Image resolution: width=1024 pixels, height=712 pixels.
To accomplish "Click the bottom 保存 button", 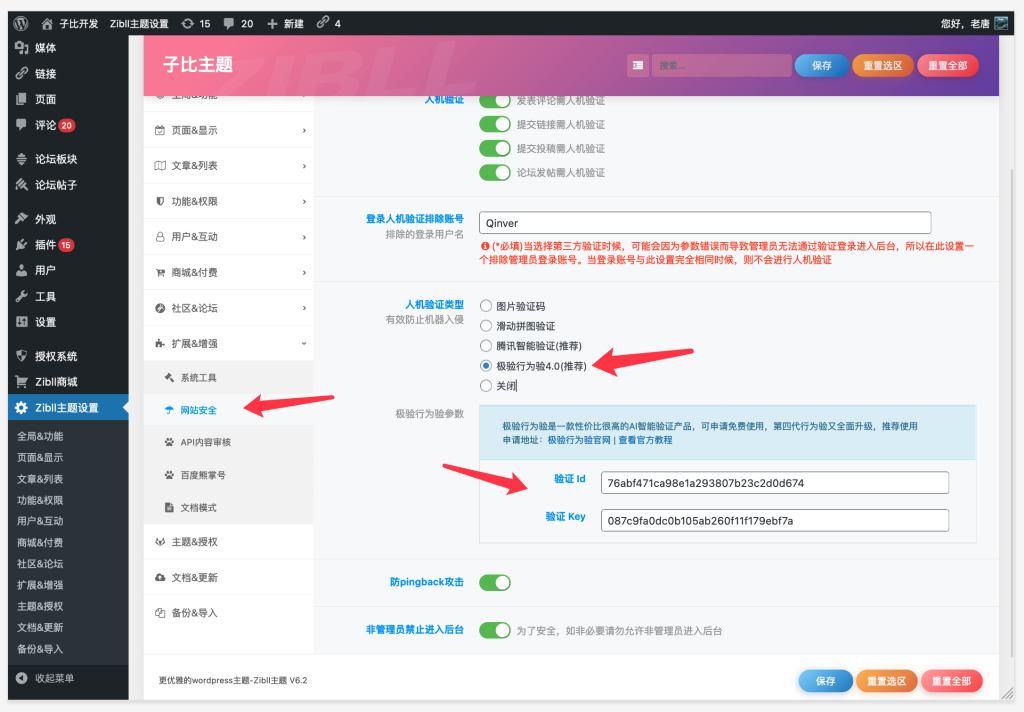I will pyautogui.click(x=825, y=681).
